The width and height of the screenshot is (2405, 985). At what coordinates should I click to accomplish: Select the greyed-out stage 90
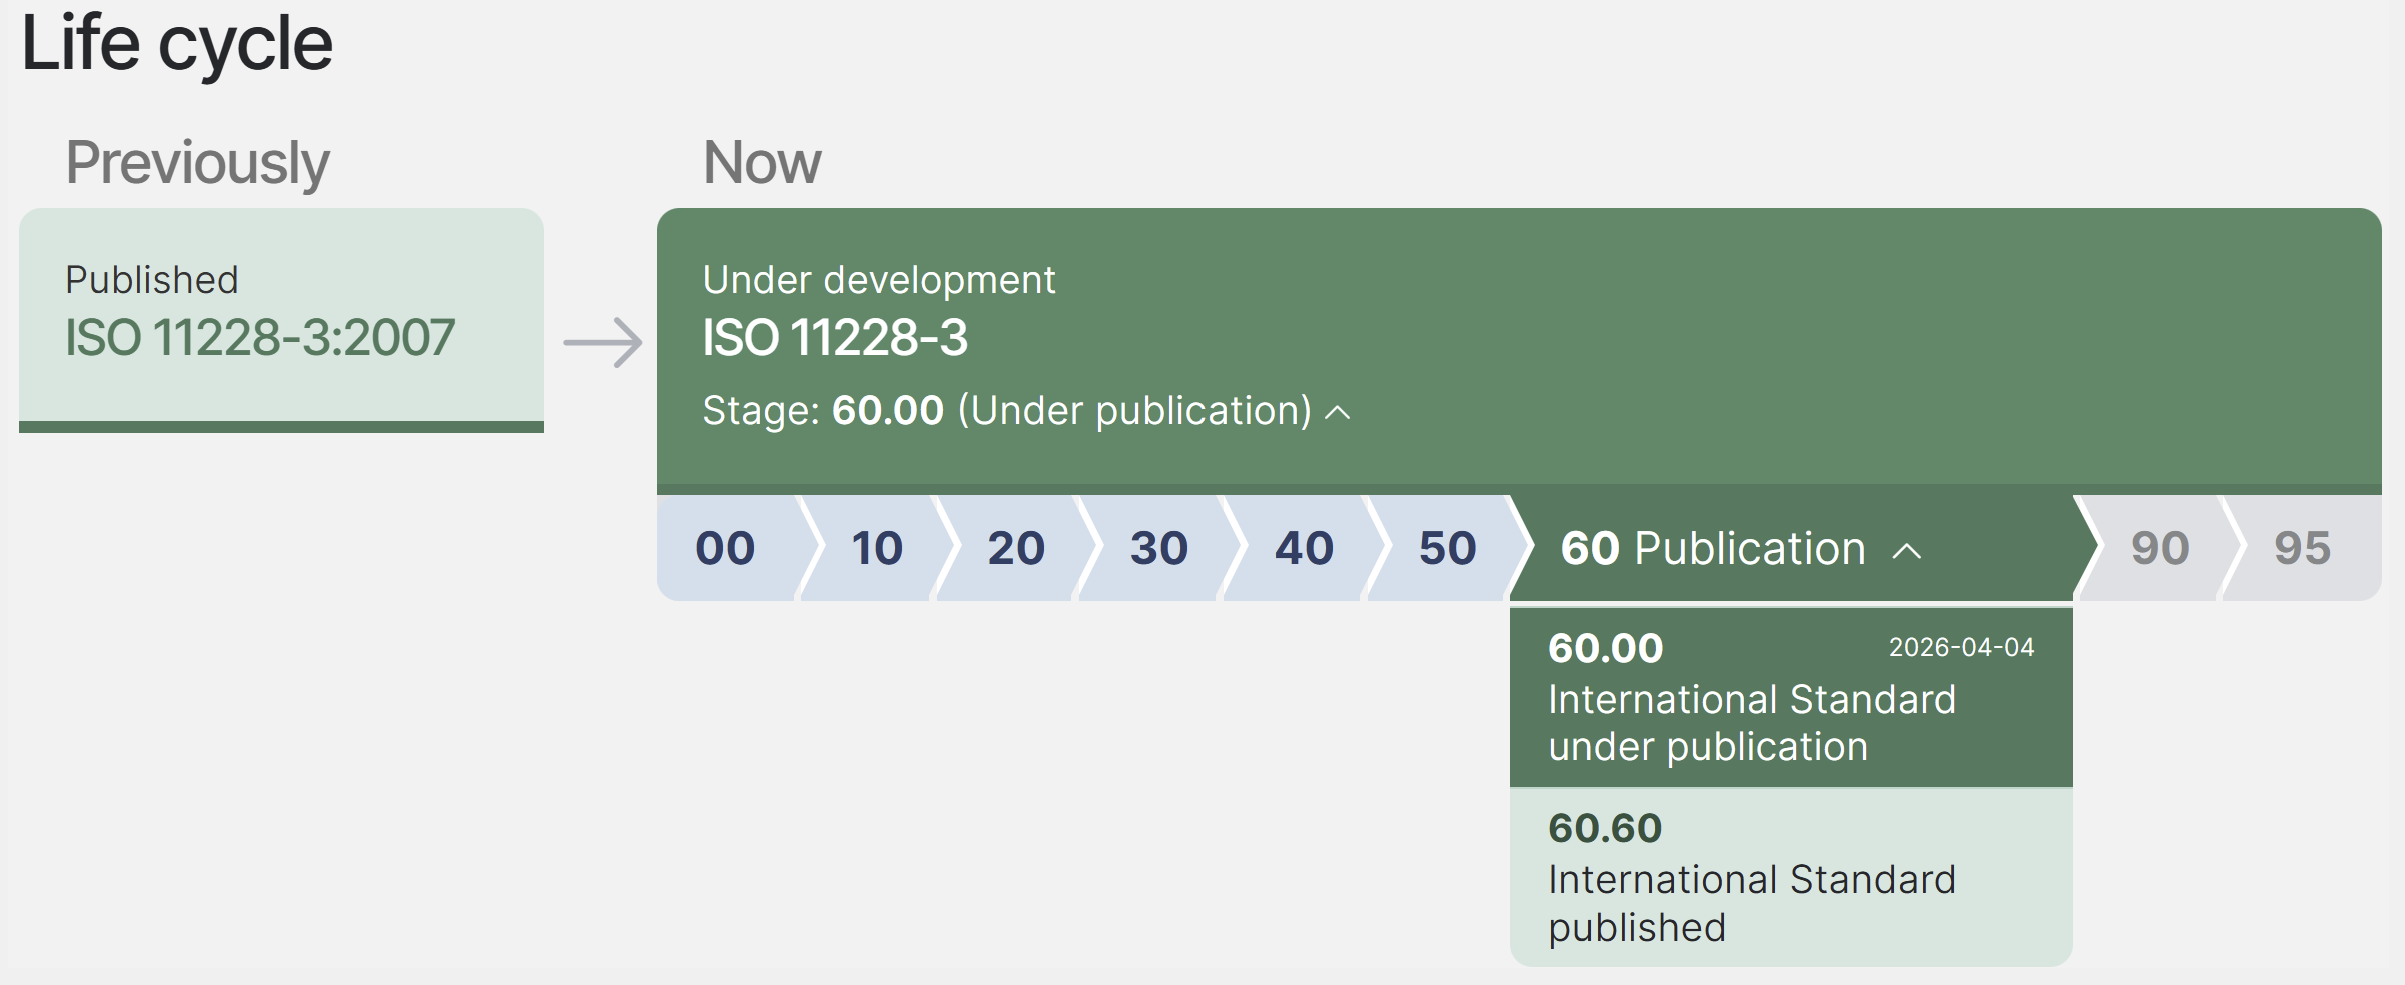[x=2159, y=548]
